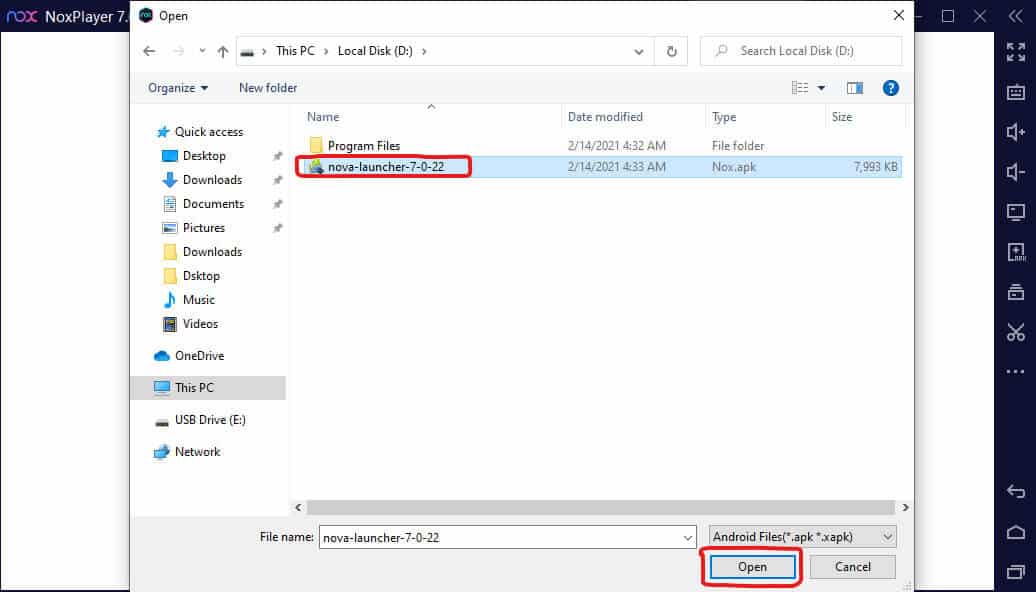Sort by Date modified column

point(605,117)
